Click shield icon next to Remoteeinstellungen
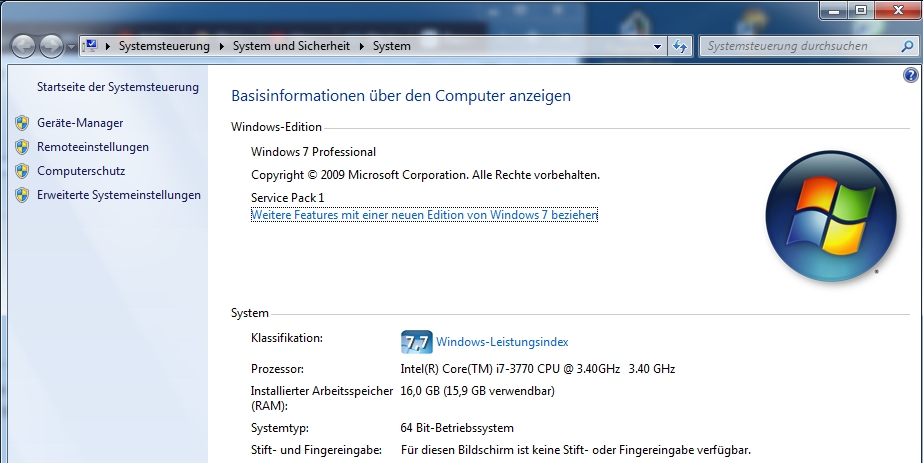Screen dimensions: 923x463 [22, 147]
